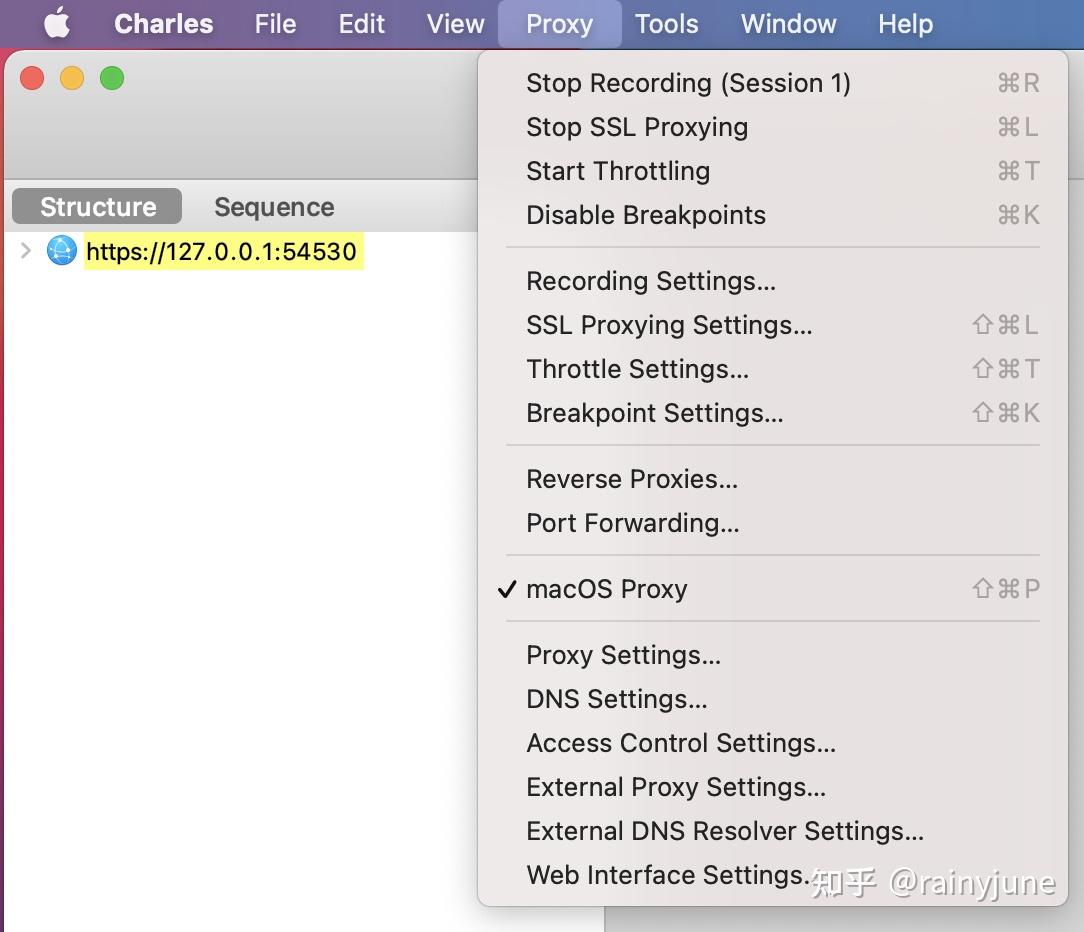This screenshot has height=932, width=1084.
Task: Select the Structure tab
Action: click(97, 207)
